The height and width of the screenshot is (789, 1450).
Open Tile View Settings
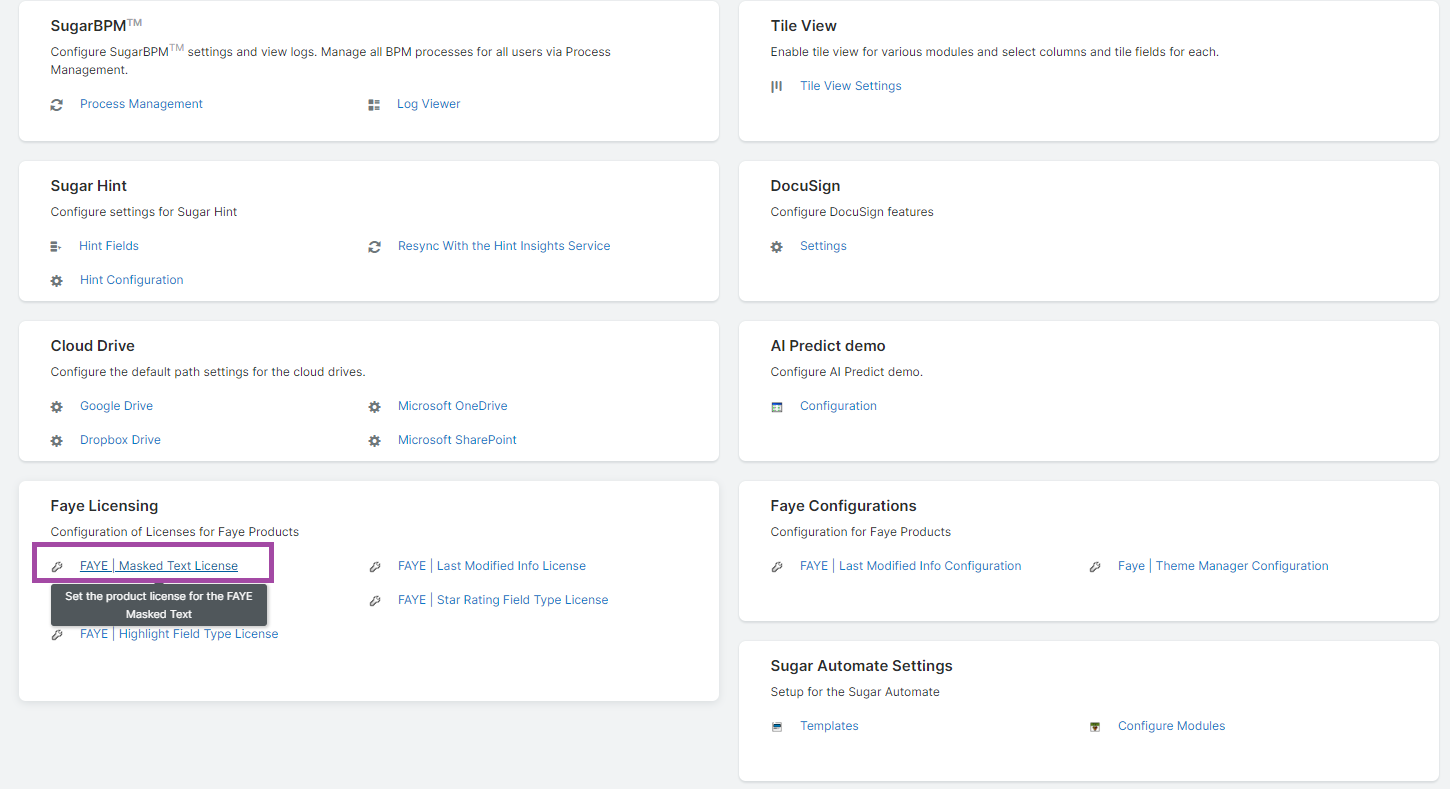(x=851, y=86)
